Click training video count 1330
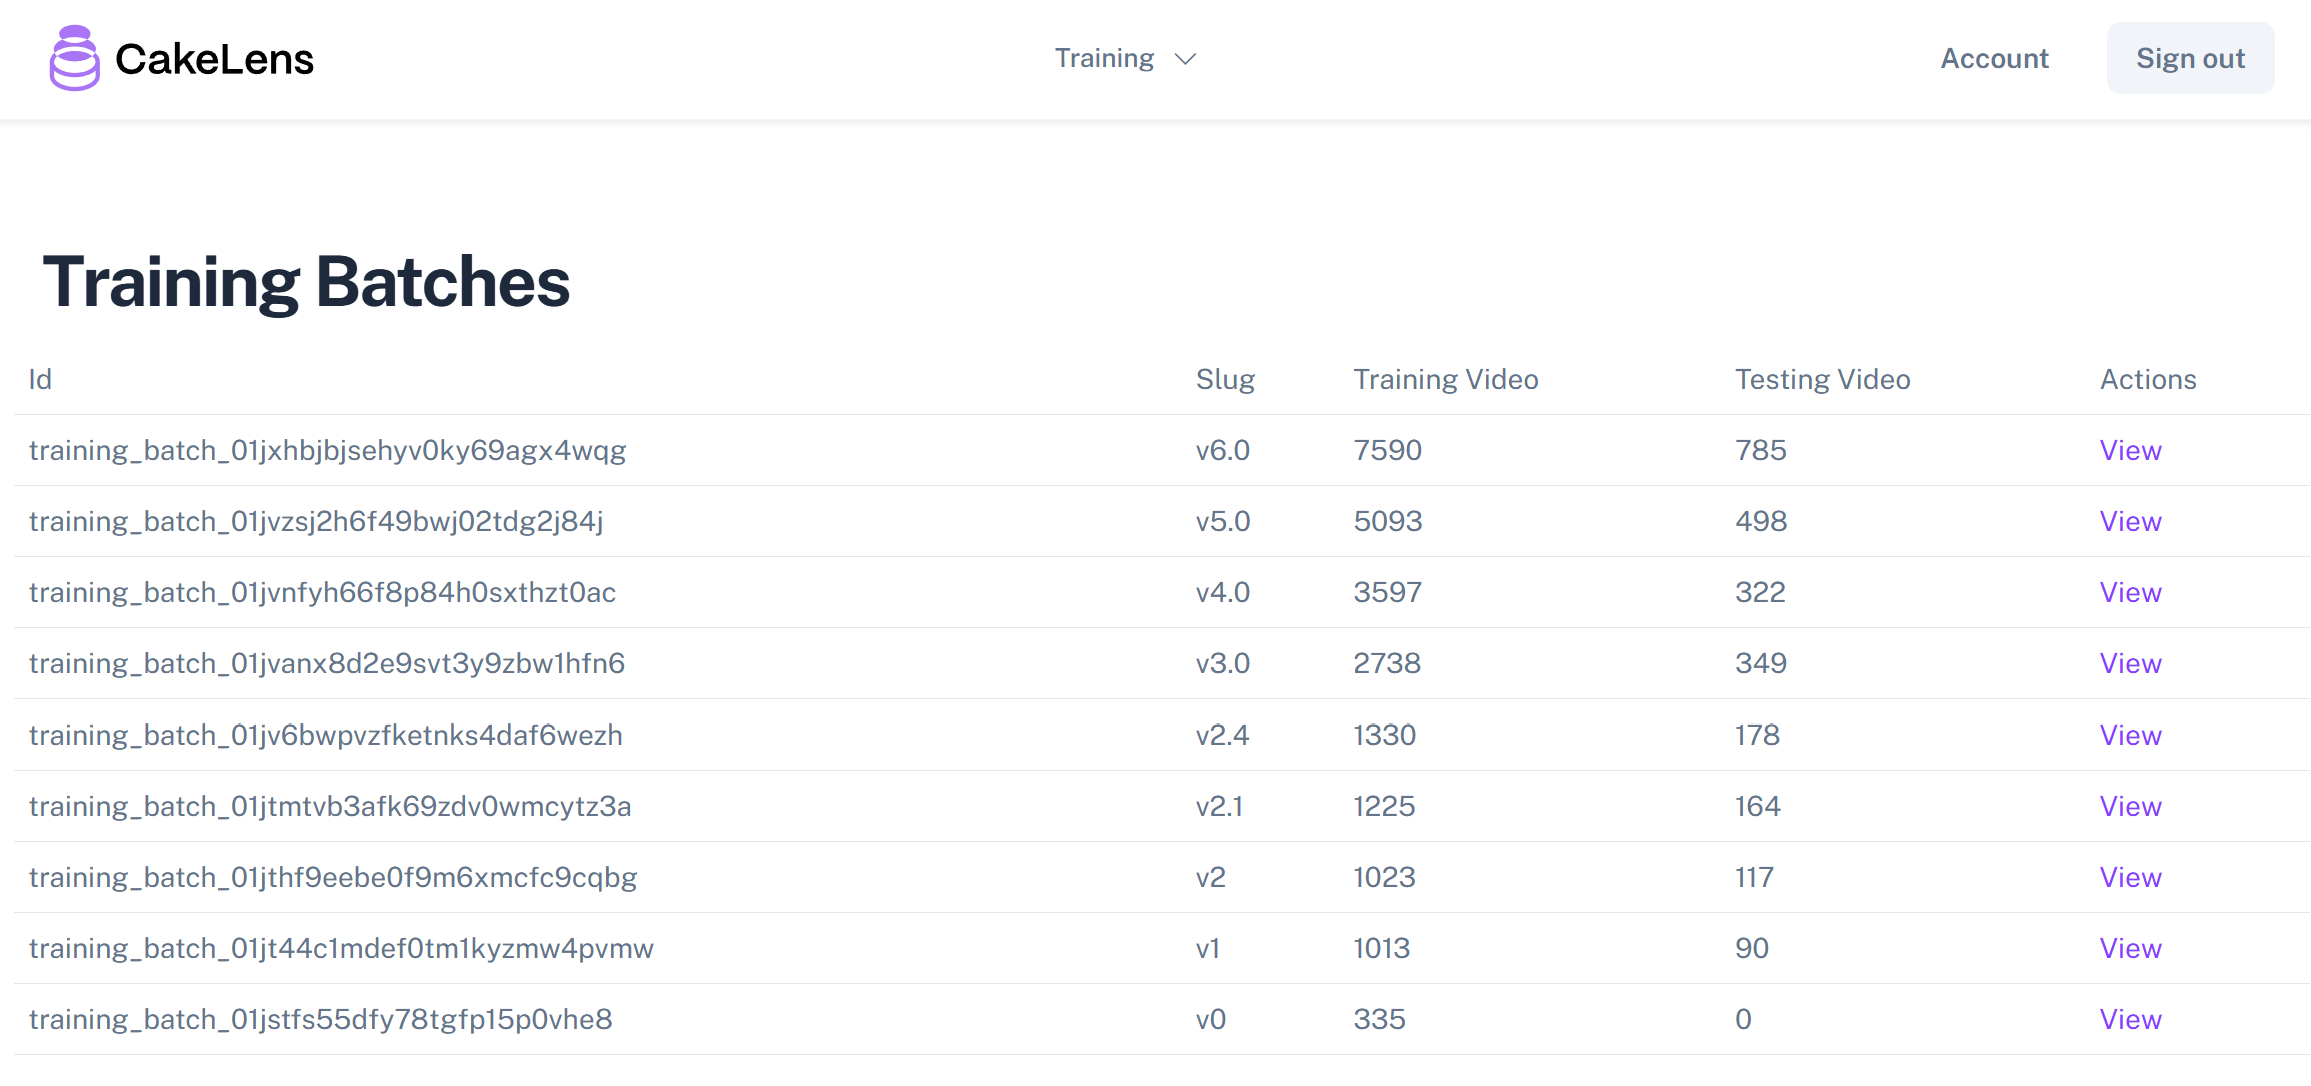 click(x=1384, y=735)
